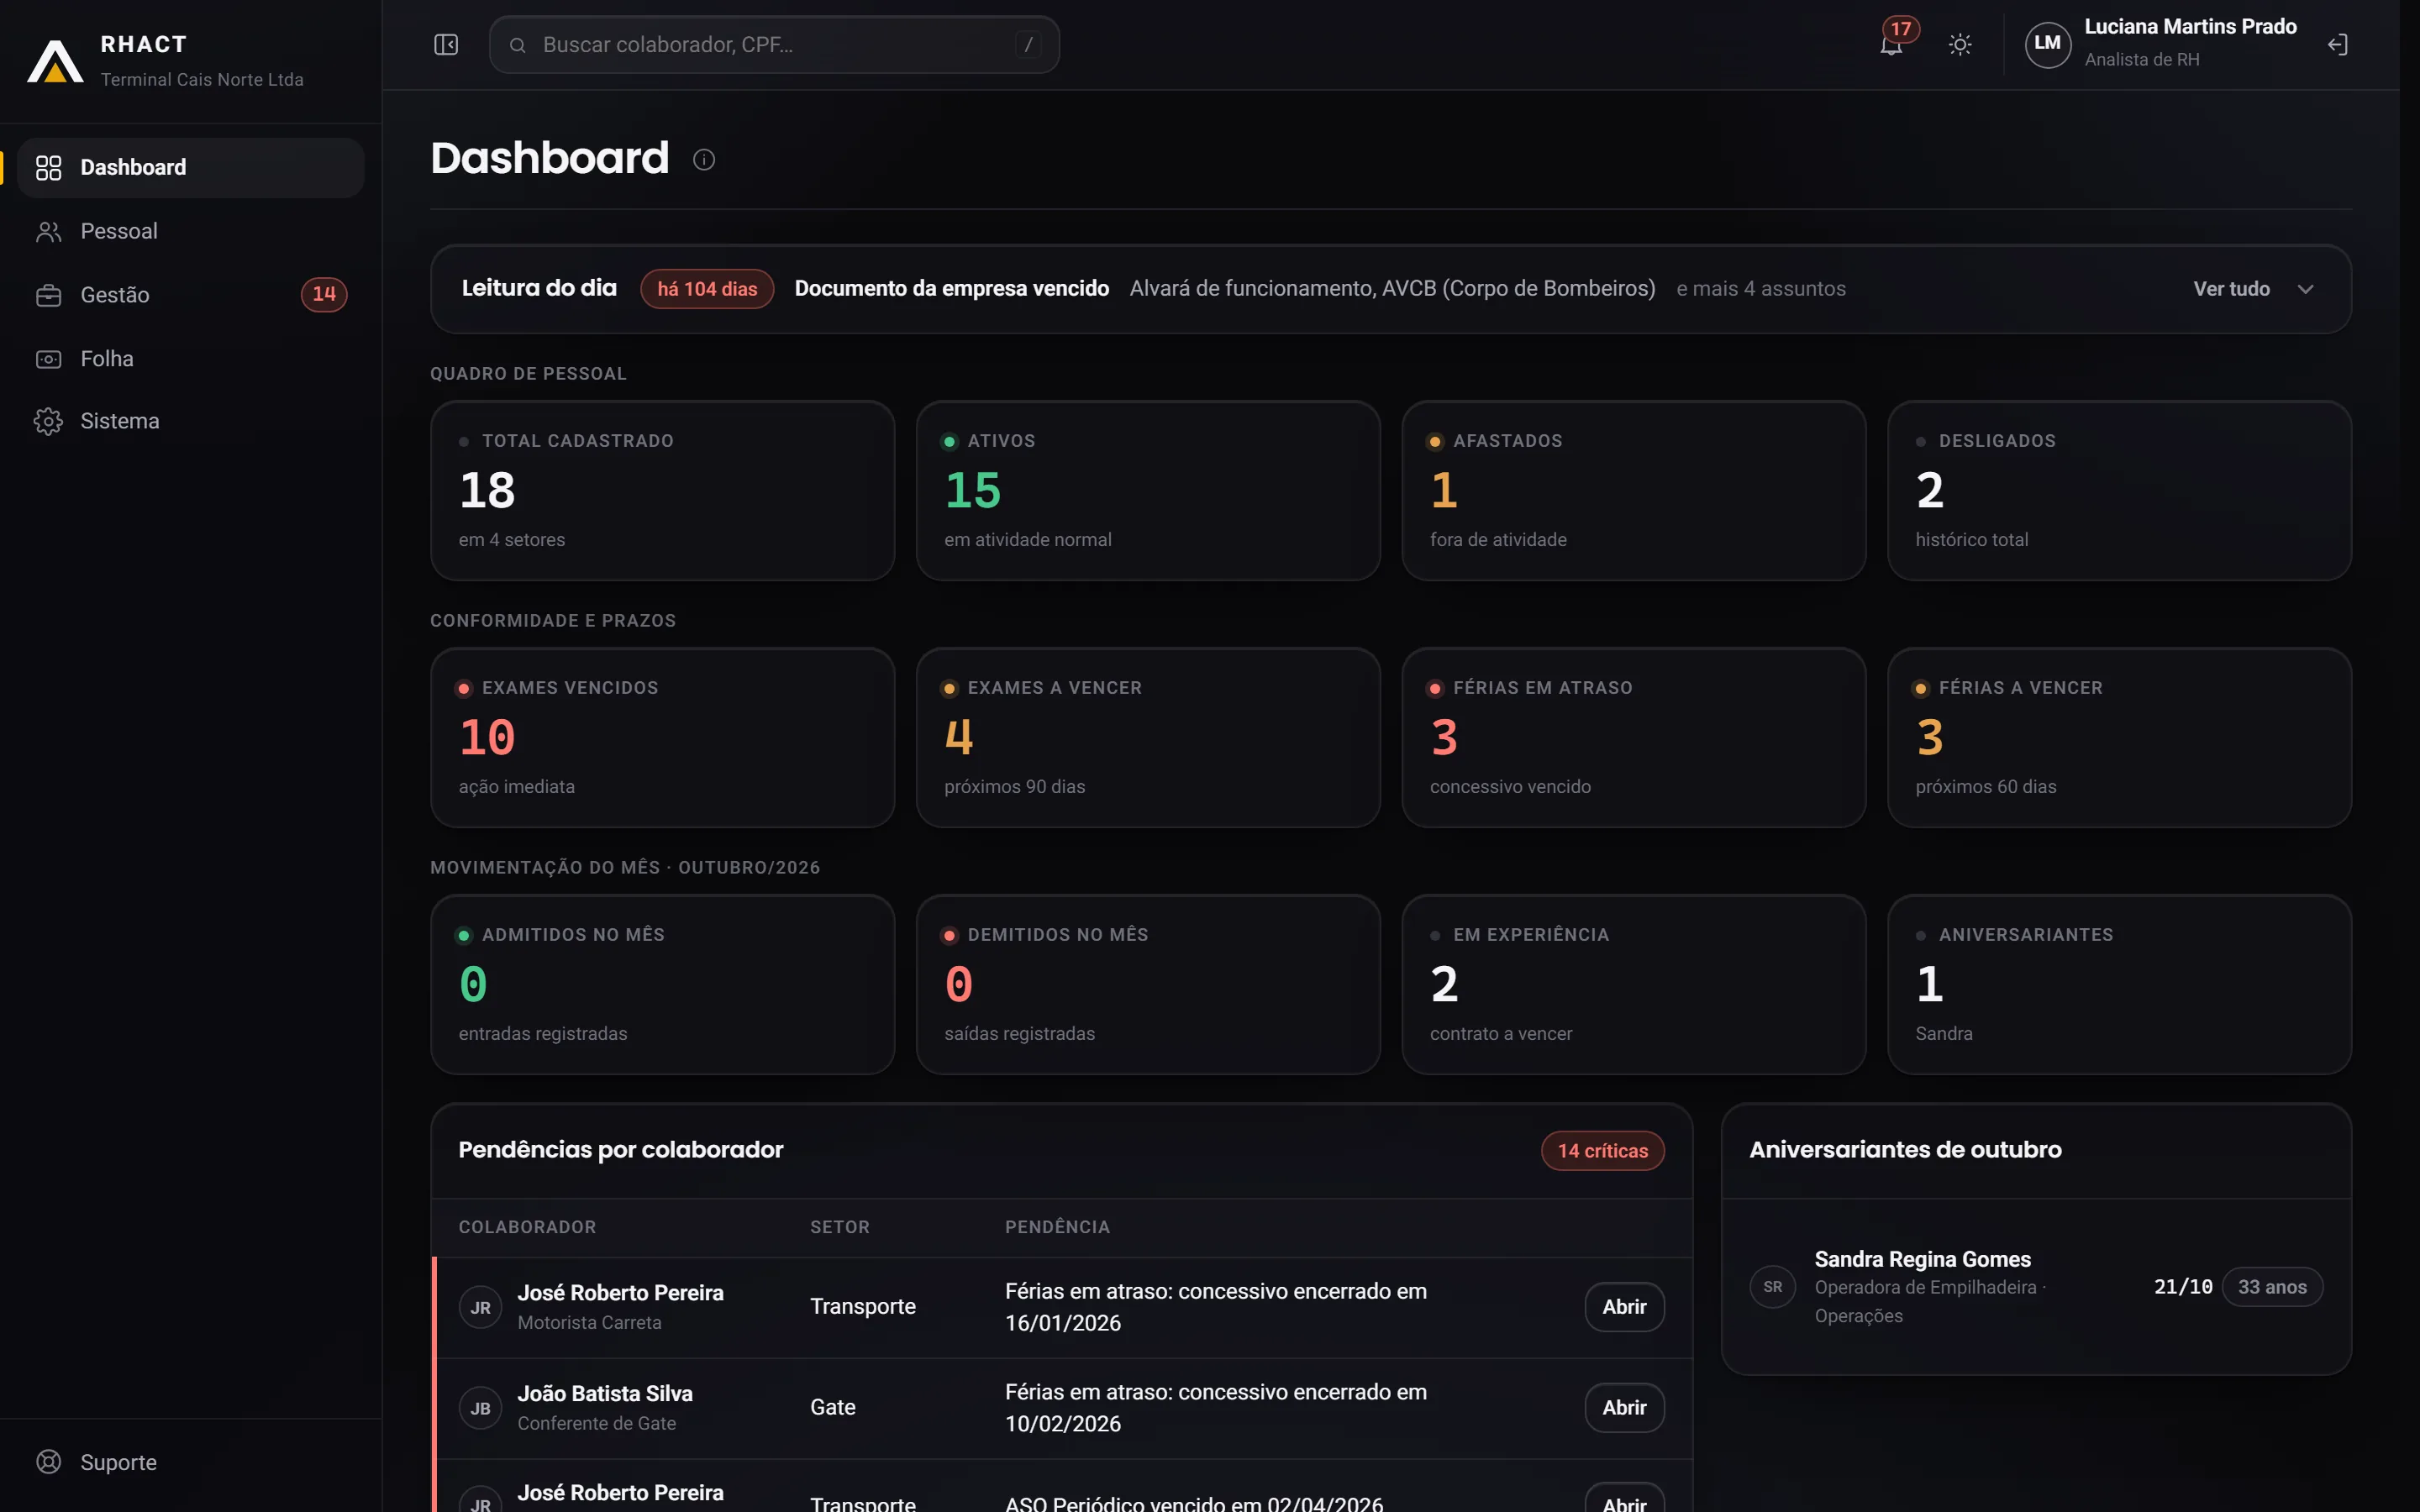Open Suporte at the bottom of the sidebar
Screen dimensions: 2420x1512
[x=190, y=1462]
